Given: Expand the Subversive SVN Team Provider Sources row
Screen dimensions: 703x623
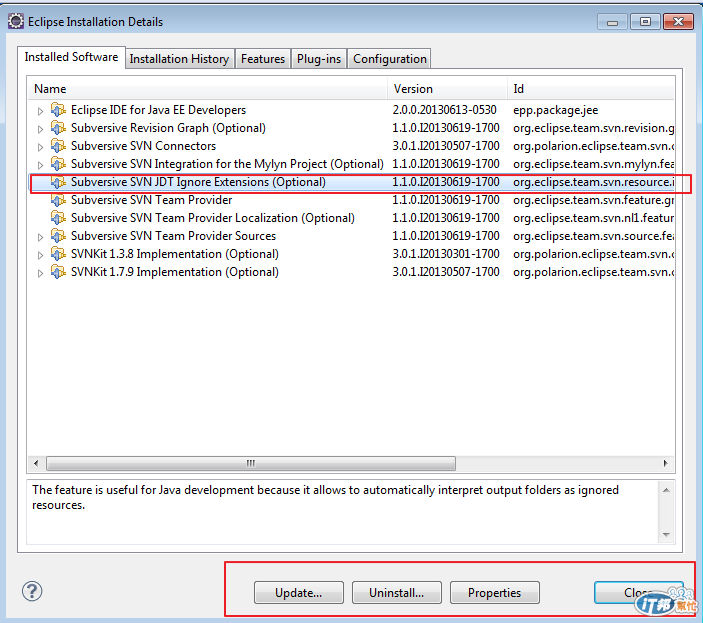Looking at the screenshot, I should (x=40, y=237).
